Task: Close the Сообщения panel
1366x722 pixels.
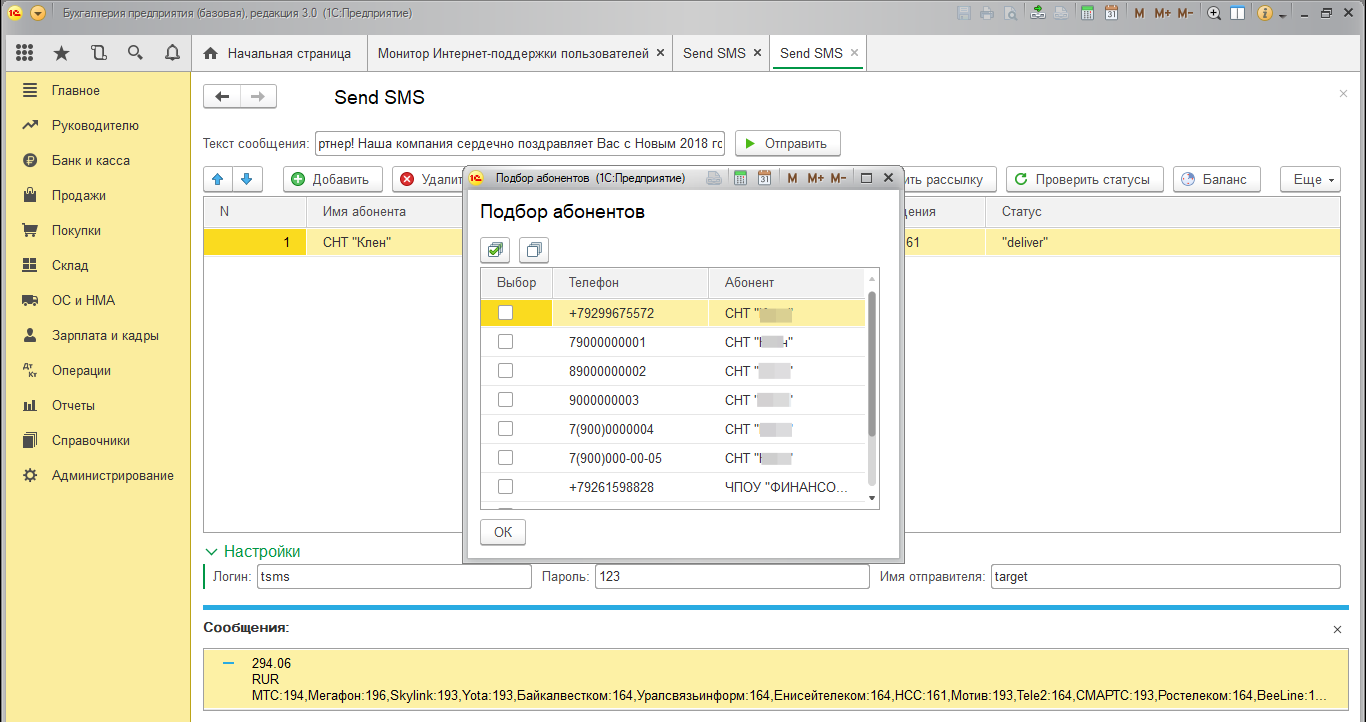Action: pyautogui.click(x=1338, y=629)
